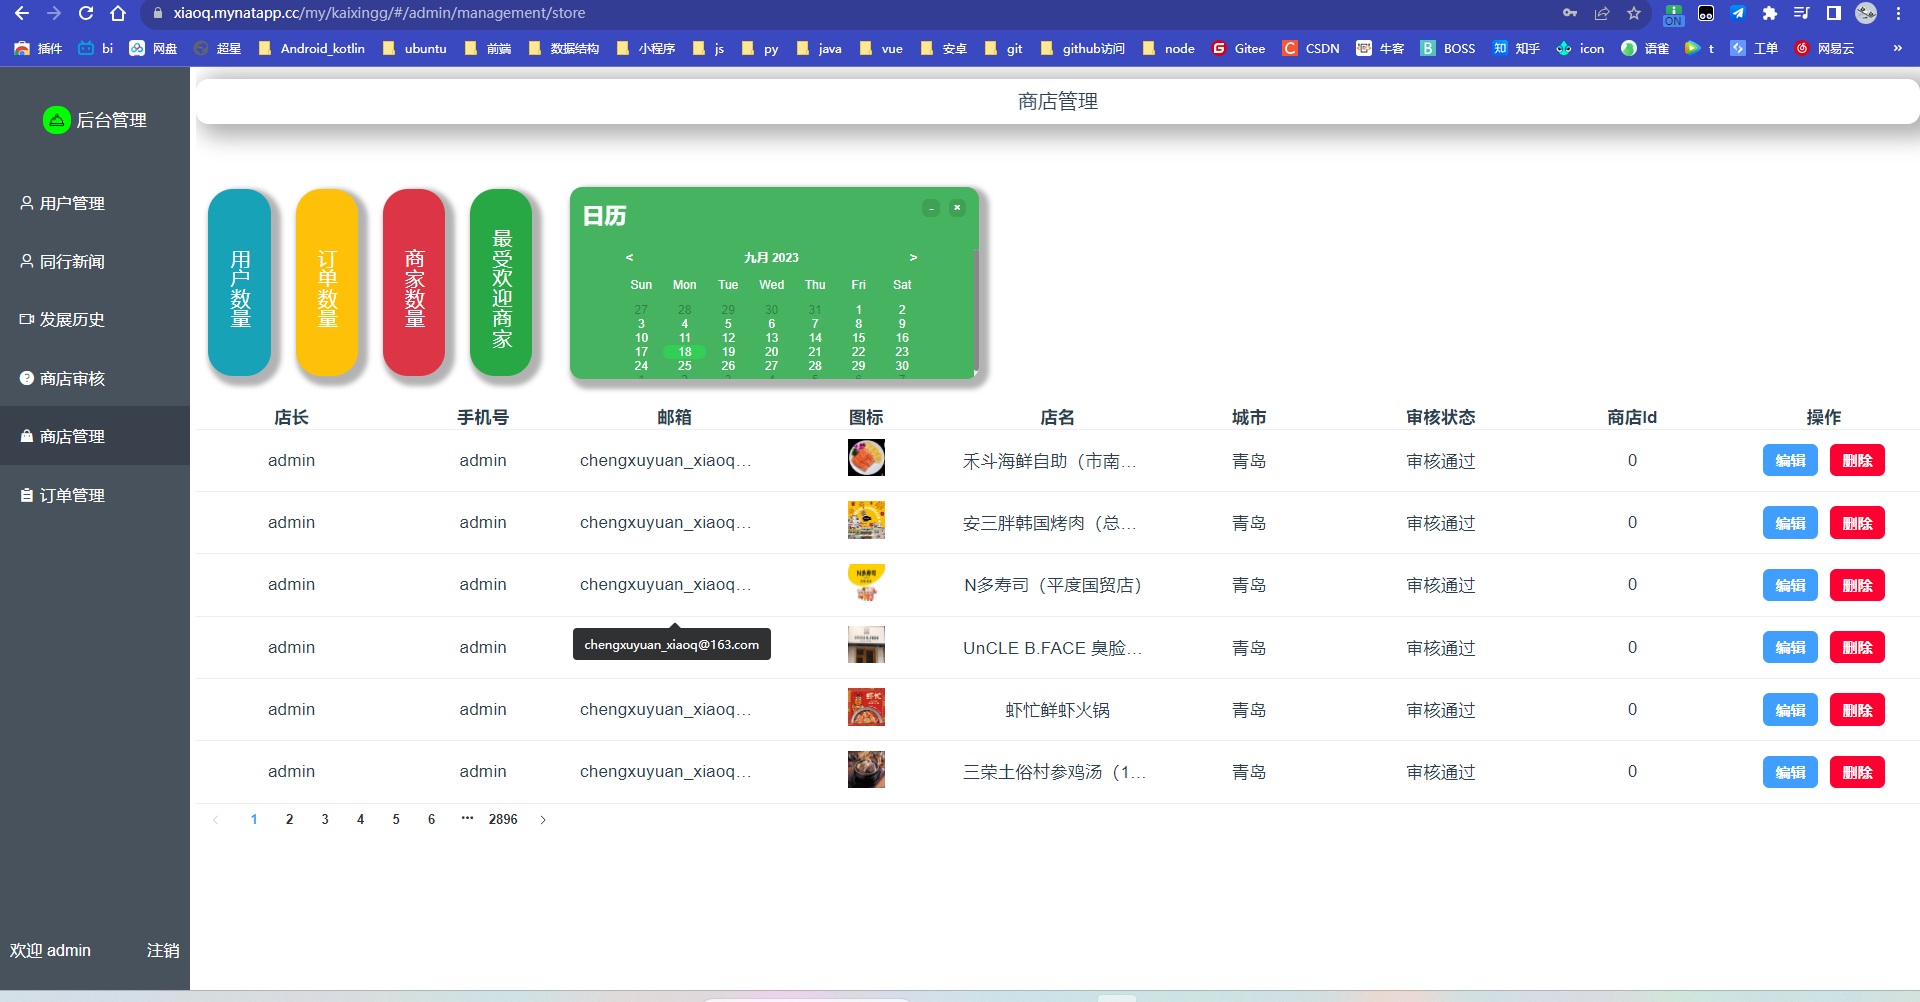The width and height of the screenshot is (1920, 1002).
Task: Click the yellow 订单数量 card
Action: pyautogui.click(x=327, y=283)
